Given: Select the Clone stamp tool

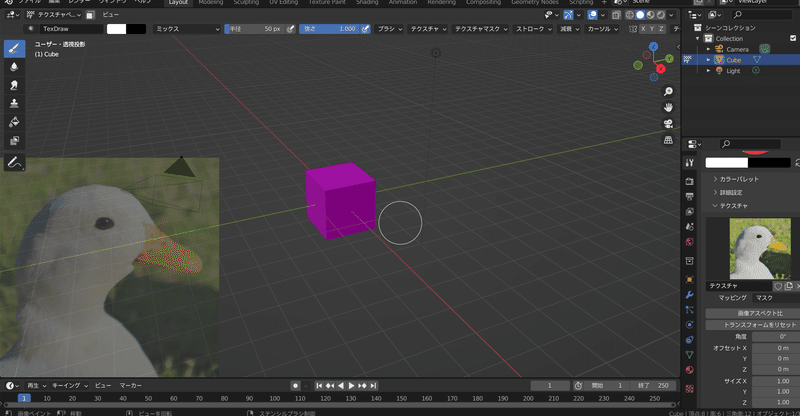Looking at the screenshot, I should (14, 104).
